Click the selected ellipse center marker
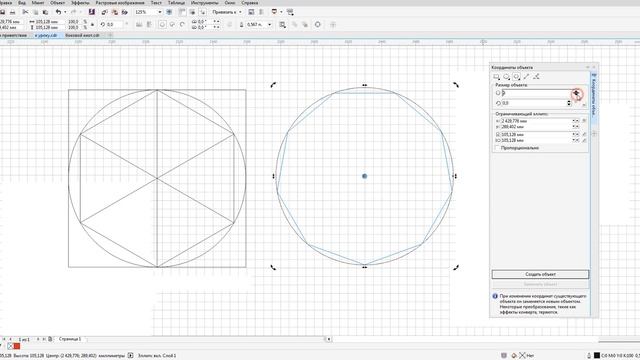640x360 pixels. [x=364, y=176]
